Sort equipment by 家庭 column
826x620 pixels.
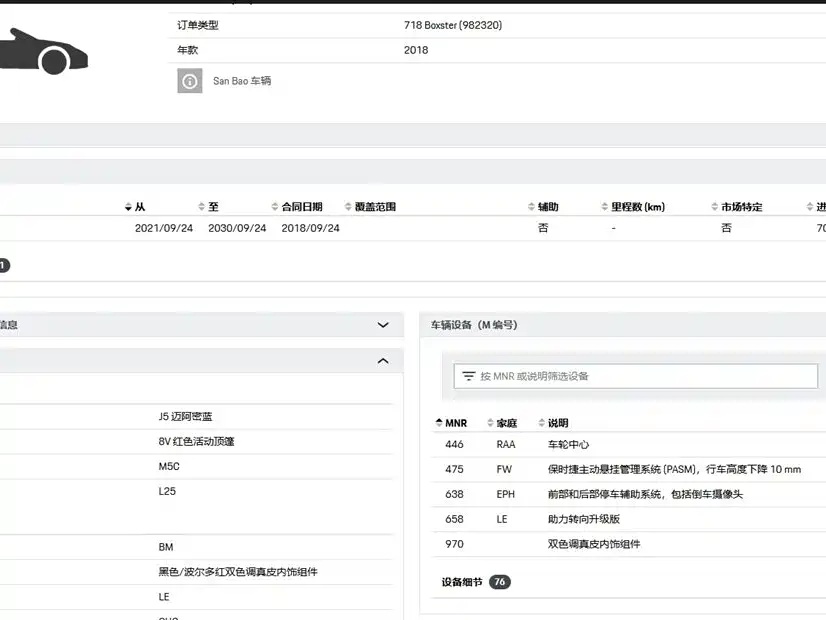pyautogui.click(x=502, y=423)
